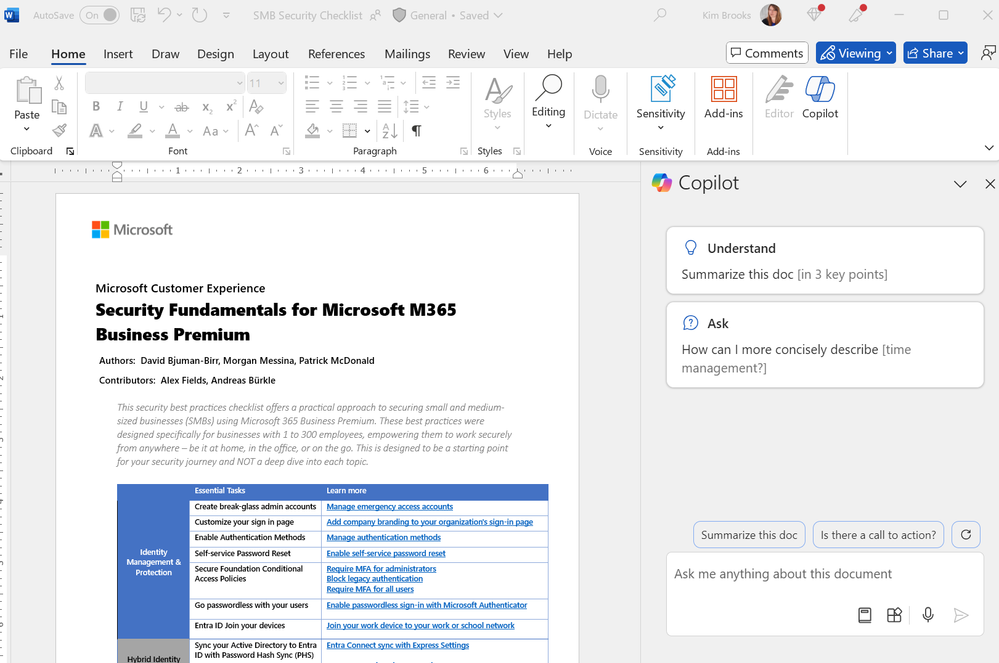Screen dimensions: 999x663
Task: Click the Share button
Action: (935, 53)
